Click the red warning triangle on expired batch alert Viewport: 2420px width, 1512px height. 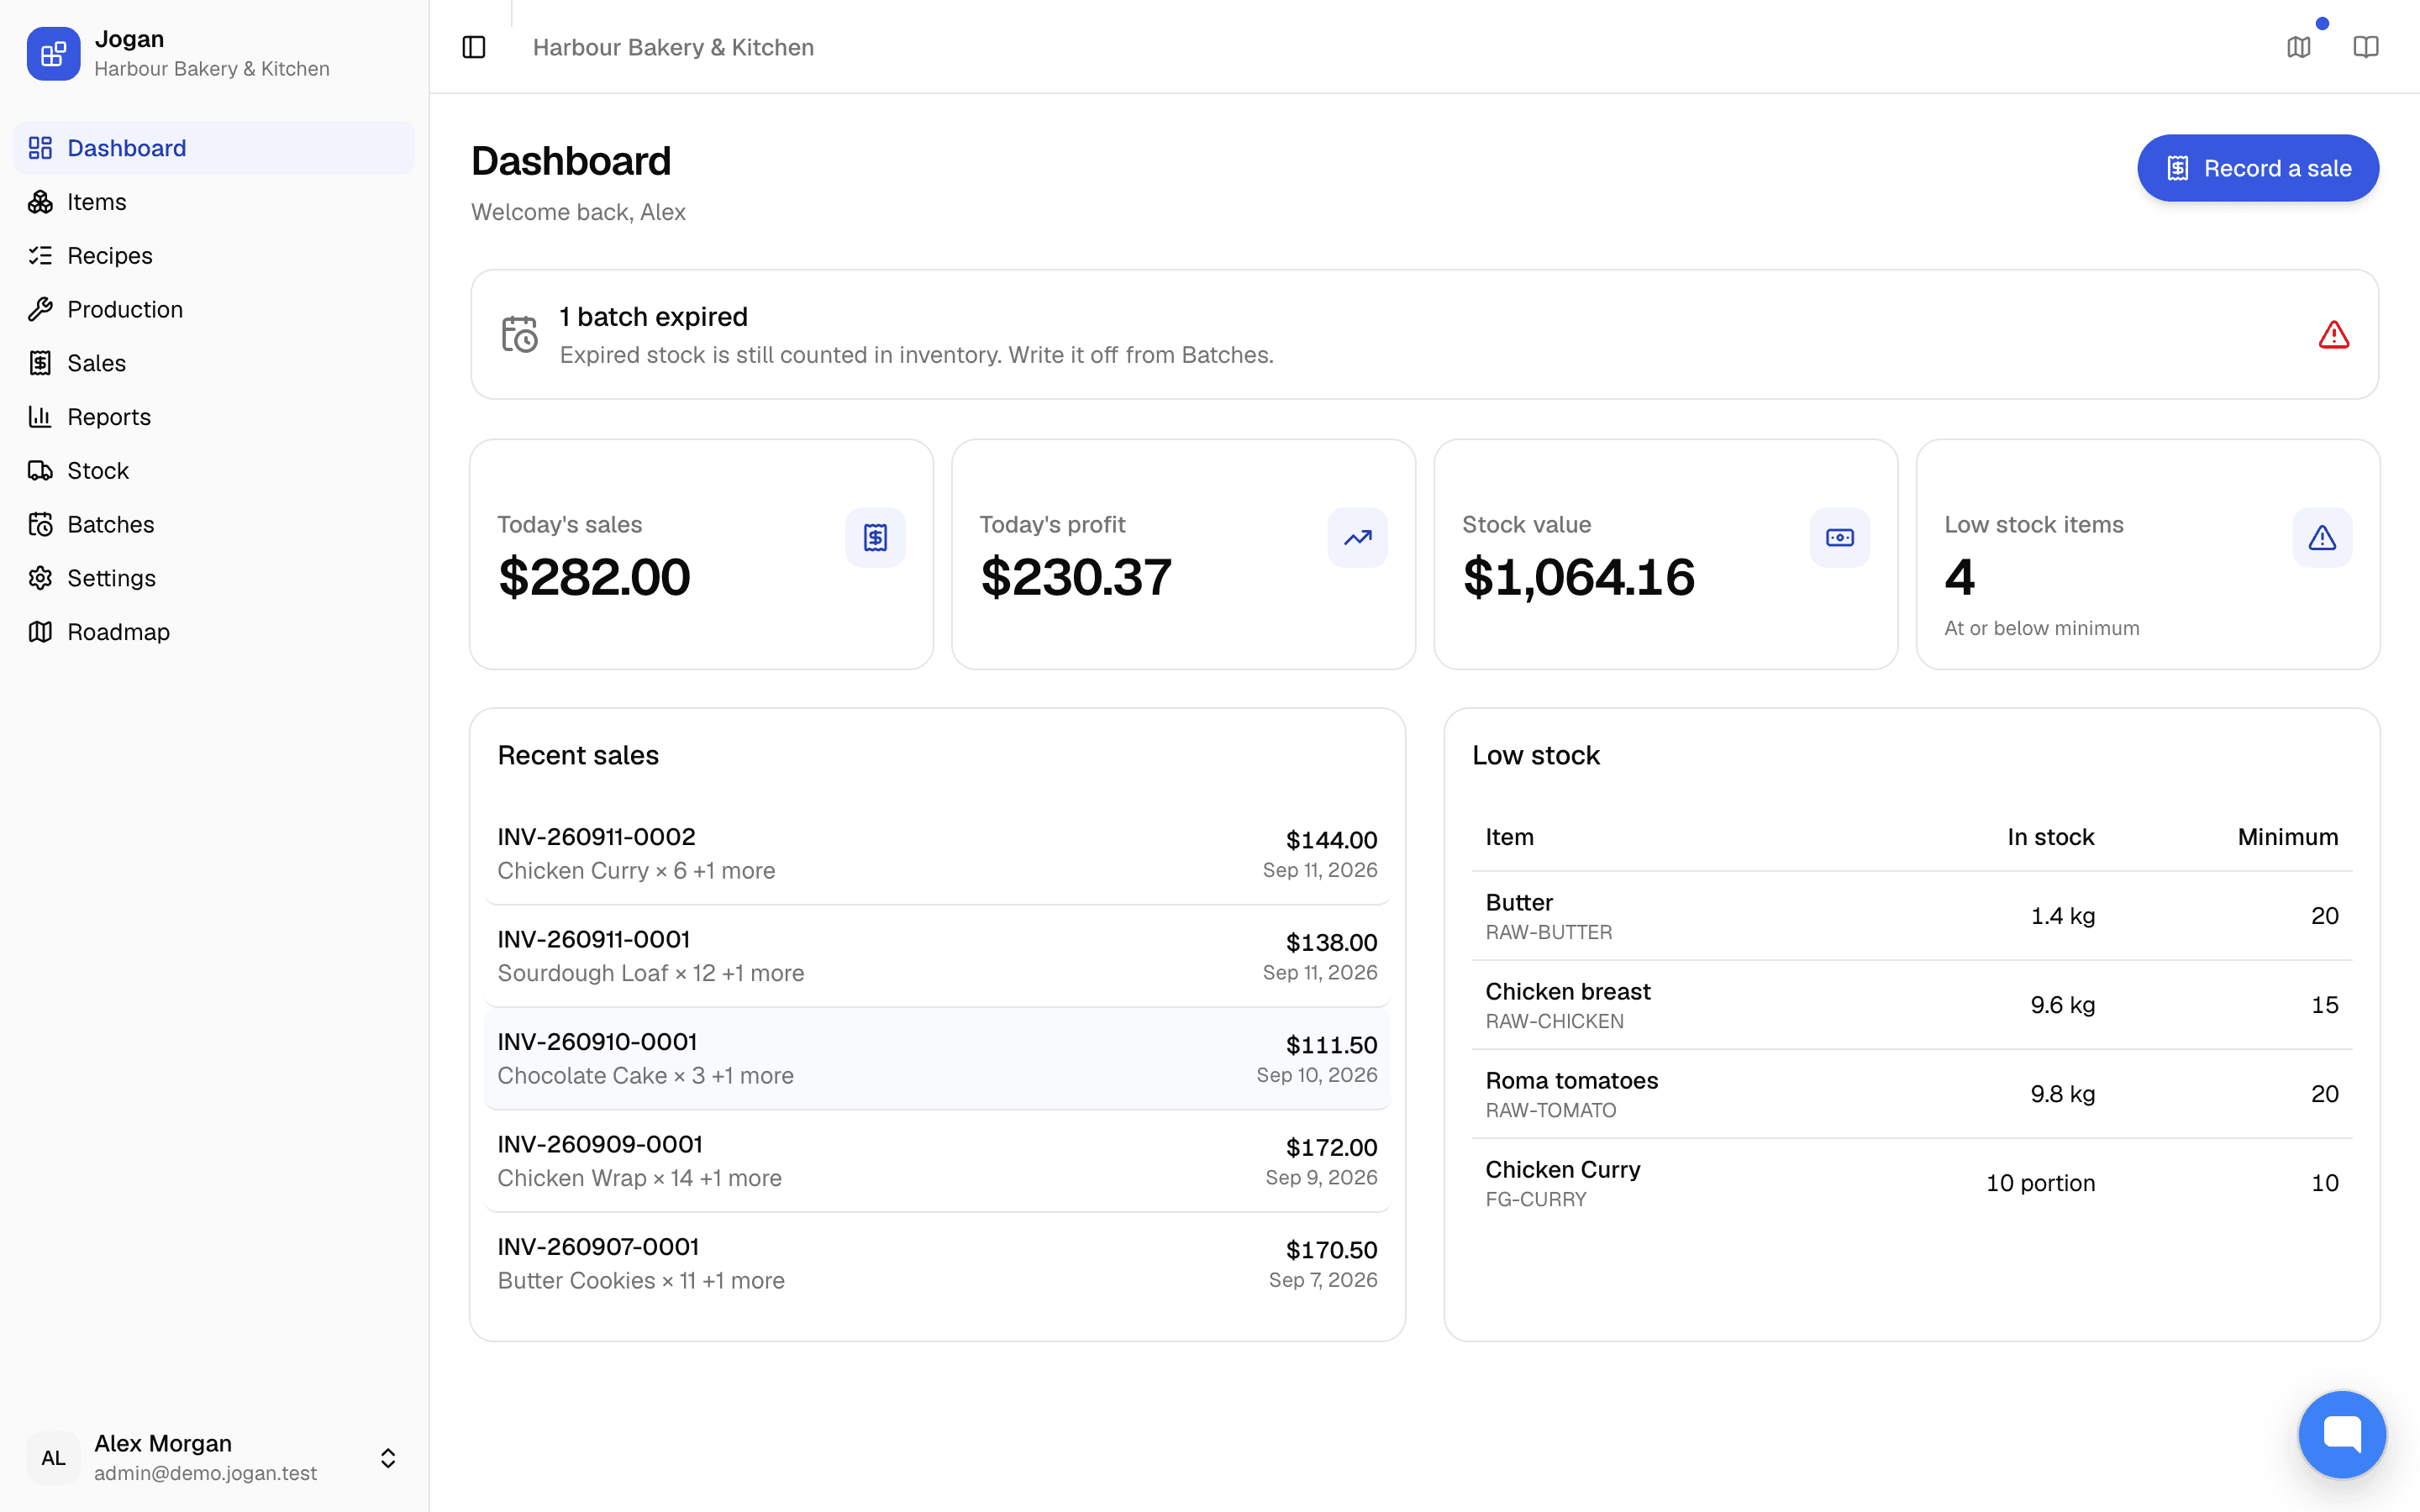[x=2334, y=335]
